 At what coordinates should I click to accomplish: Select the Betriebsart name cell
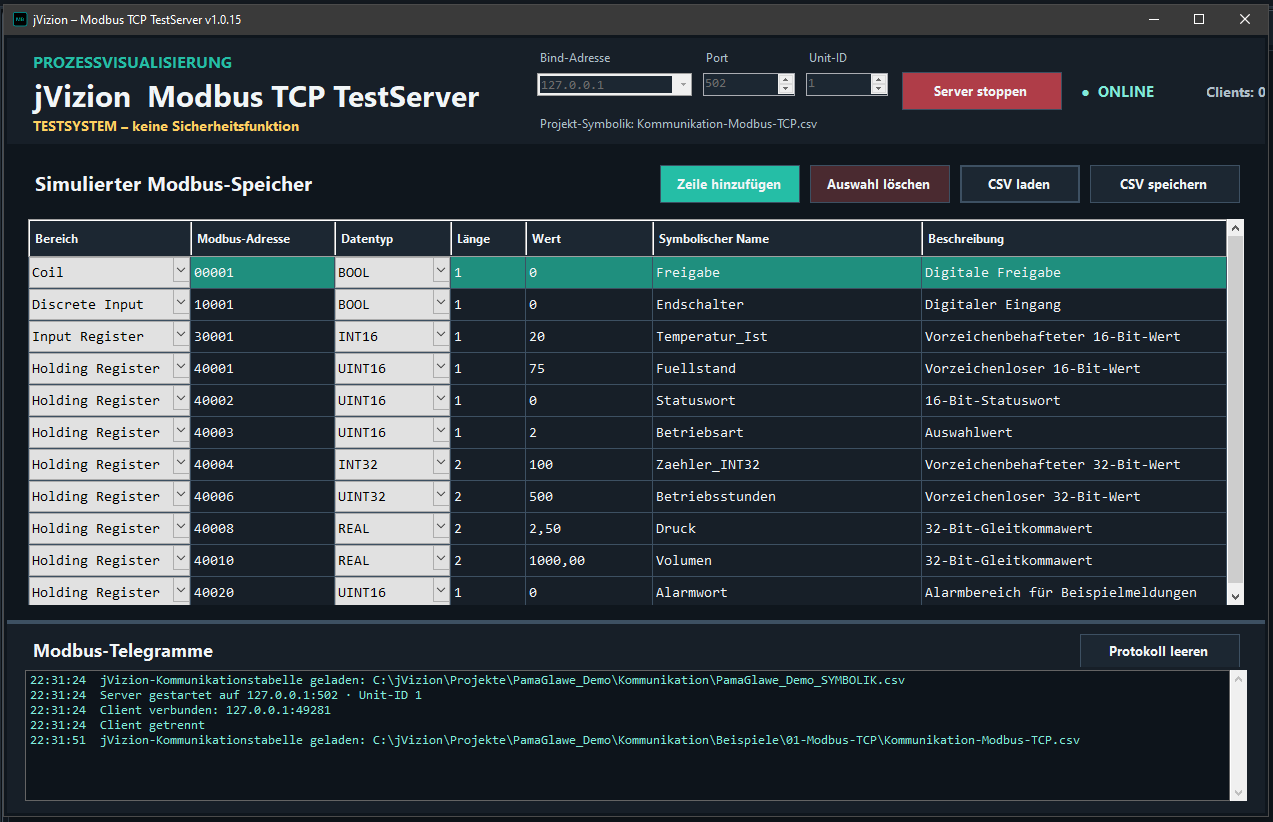787,432
